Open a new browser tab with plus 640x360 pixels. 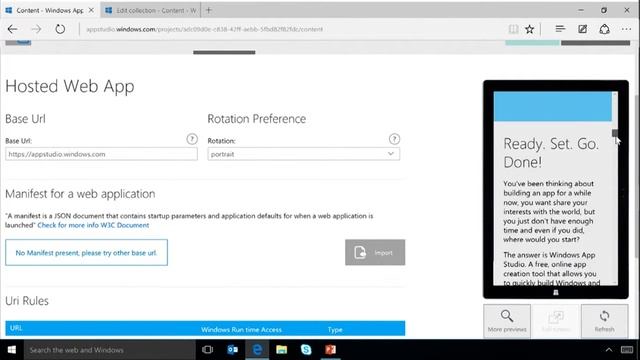(209, 10)
